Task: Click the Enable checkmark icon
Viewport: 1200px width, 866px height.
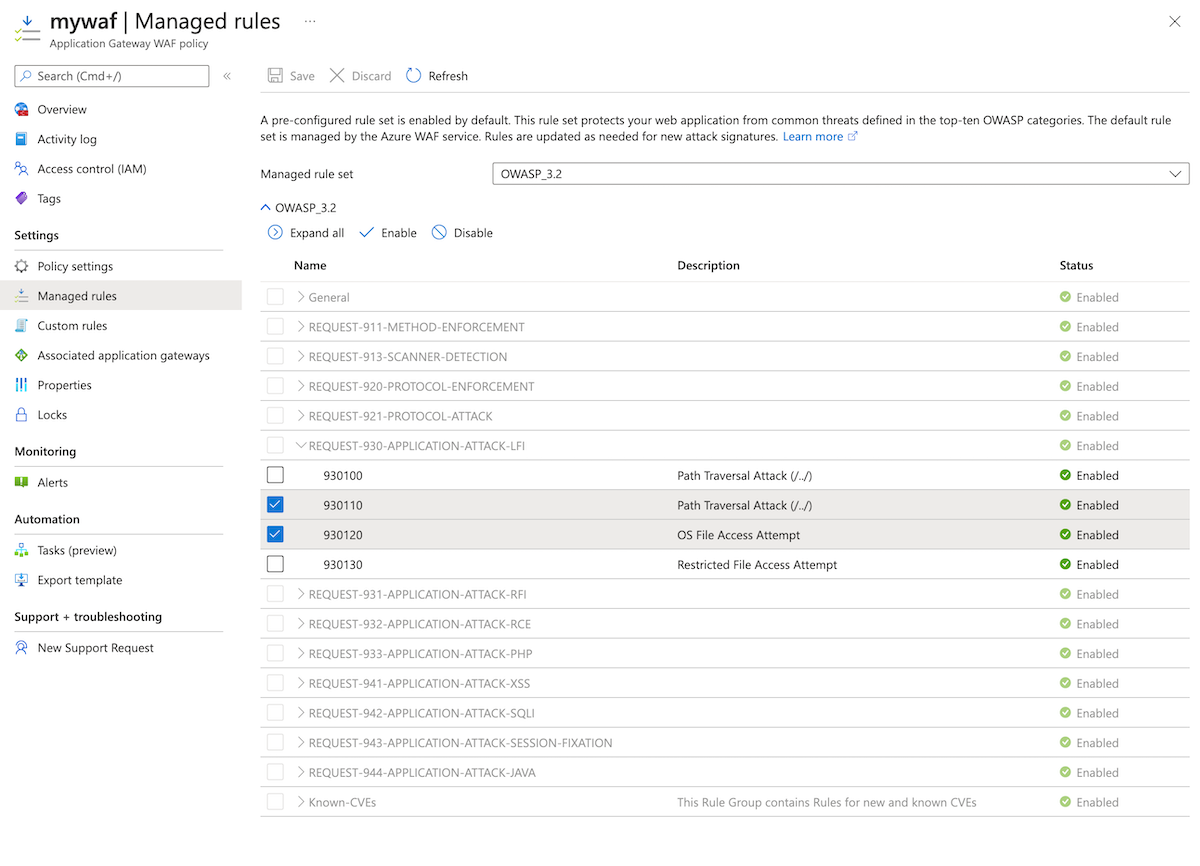Action: [366, 233]
